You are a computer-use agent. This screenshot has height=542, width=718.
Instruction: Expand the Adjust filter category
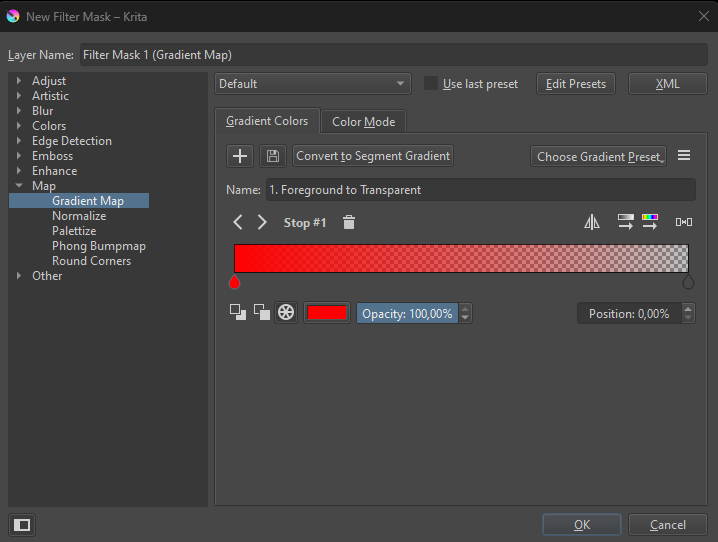19,81
